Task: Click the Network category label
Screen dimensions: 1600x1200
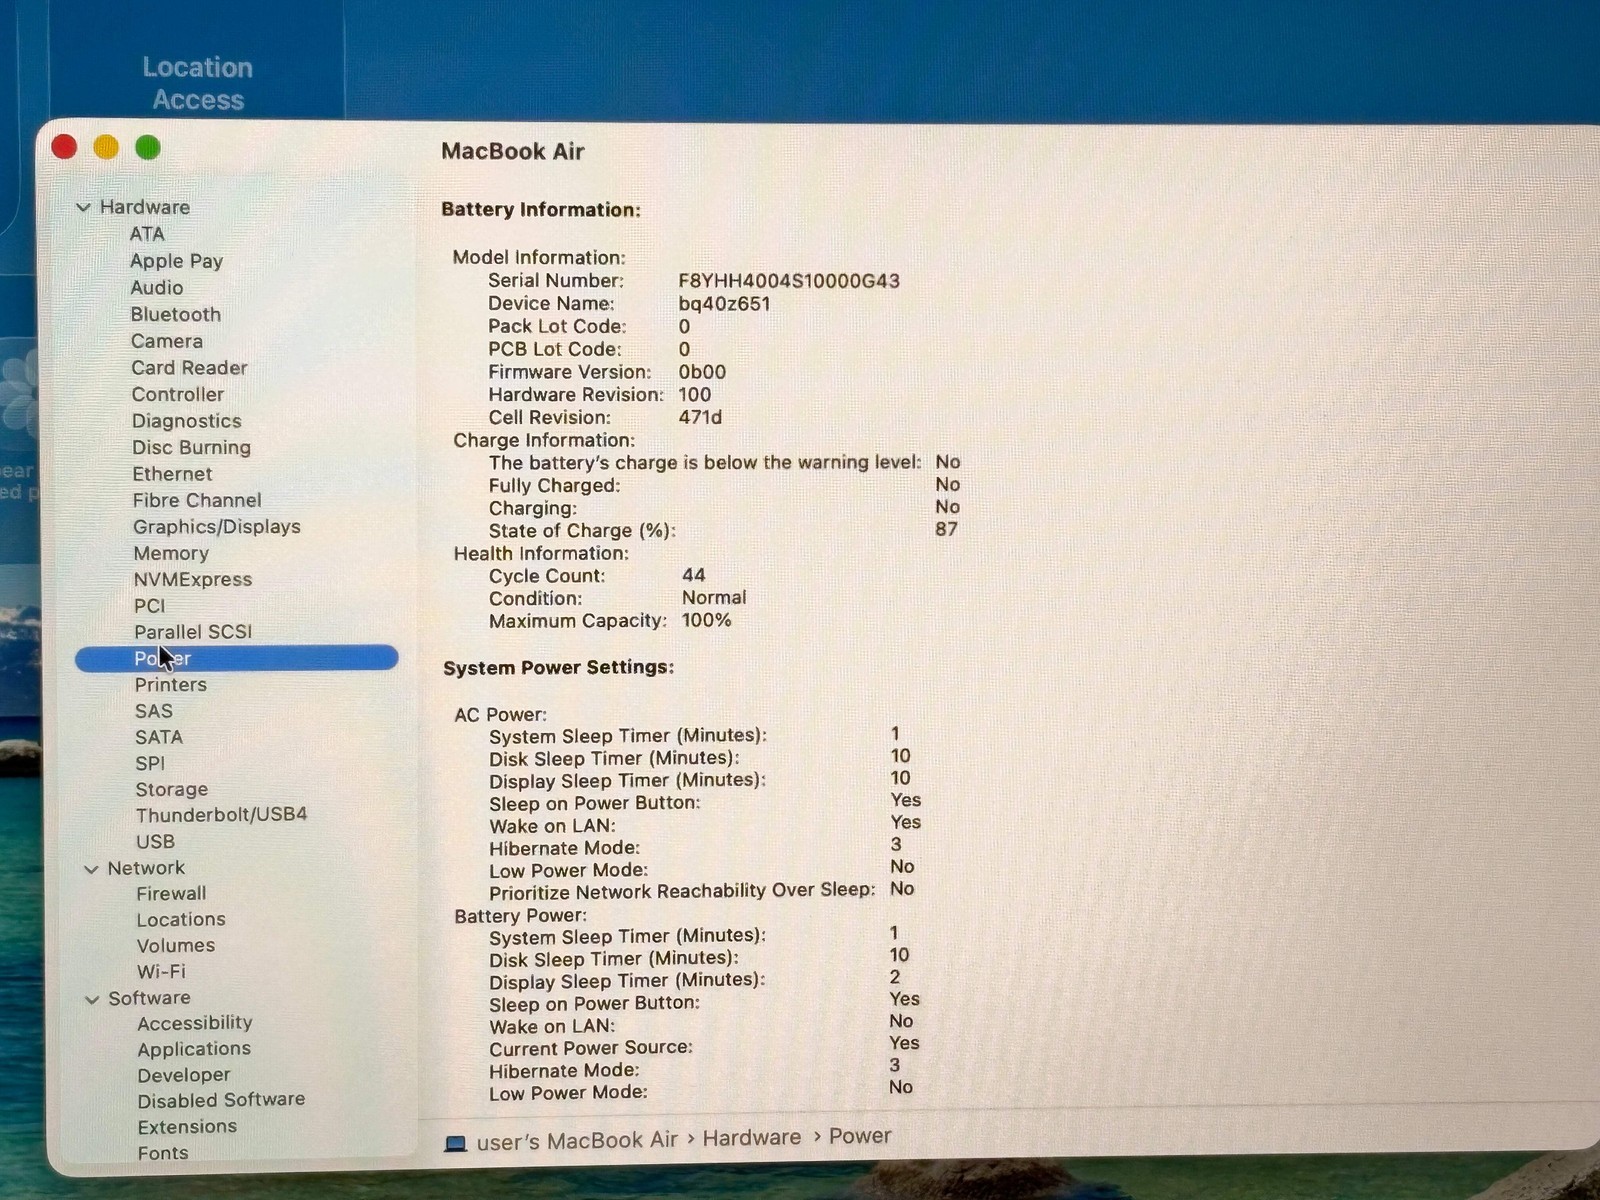Action: (x=146, y=868)
